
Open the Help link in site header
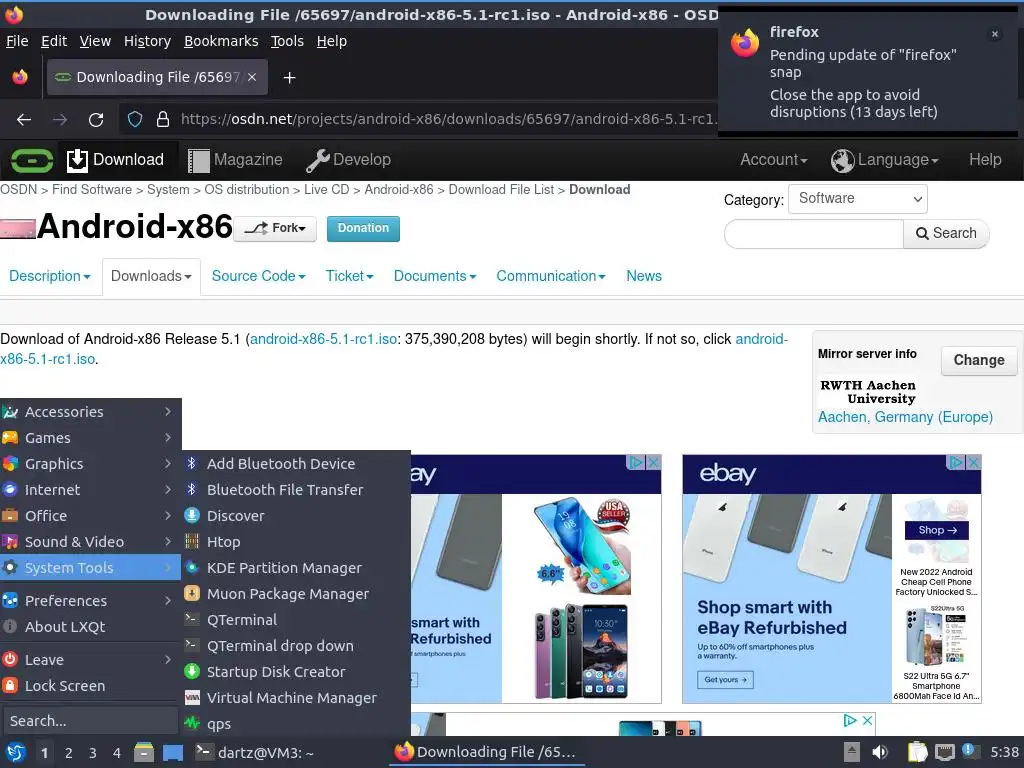pyautogui.click(x=985, y=160)
